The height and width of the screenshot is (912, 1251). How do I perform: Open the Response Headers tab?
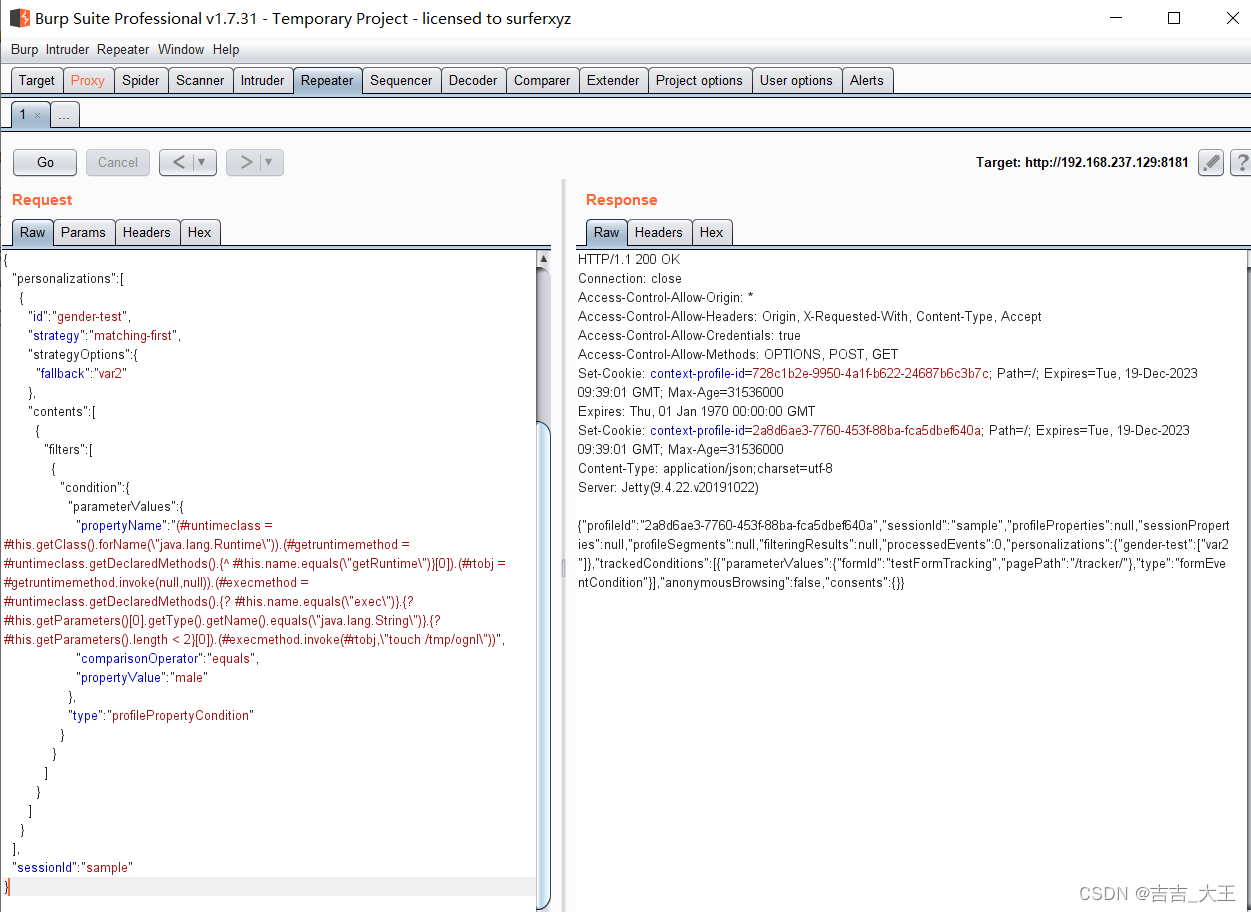[x=659, y=232]
